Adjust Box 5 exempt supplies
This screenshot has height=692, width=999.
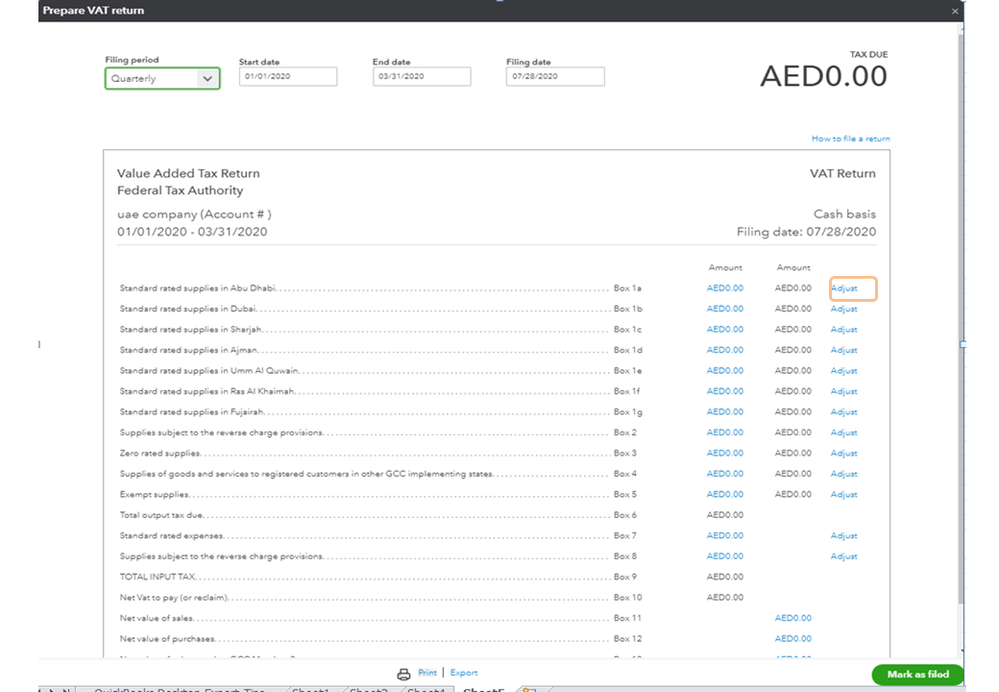pos(844,494)
